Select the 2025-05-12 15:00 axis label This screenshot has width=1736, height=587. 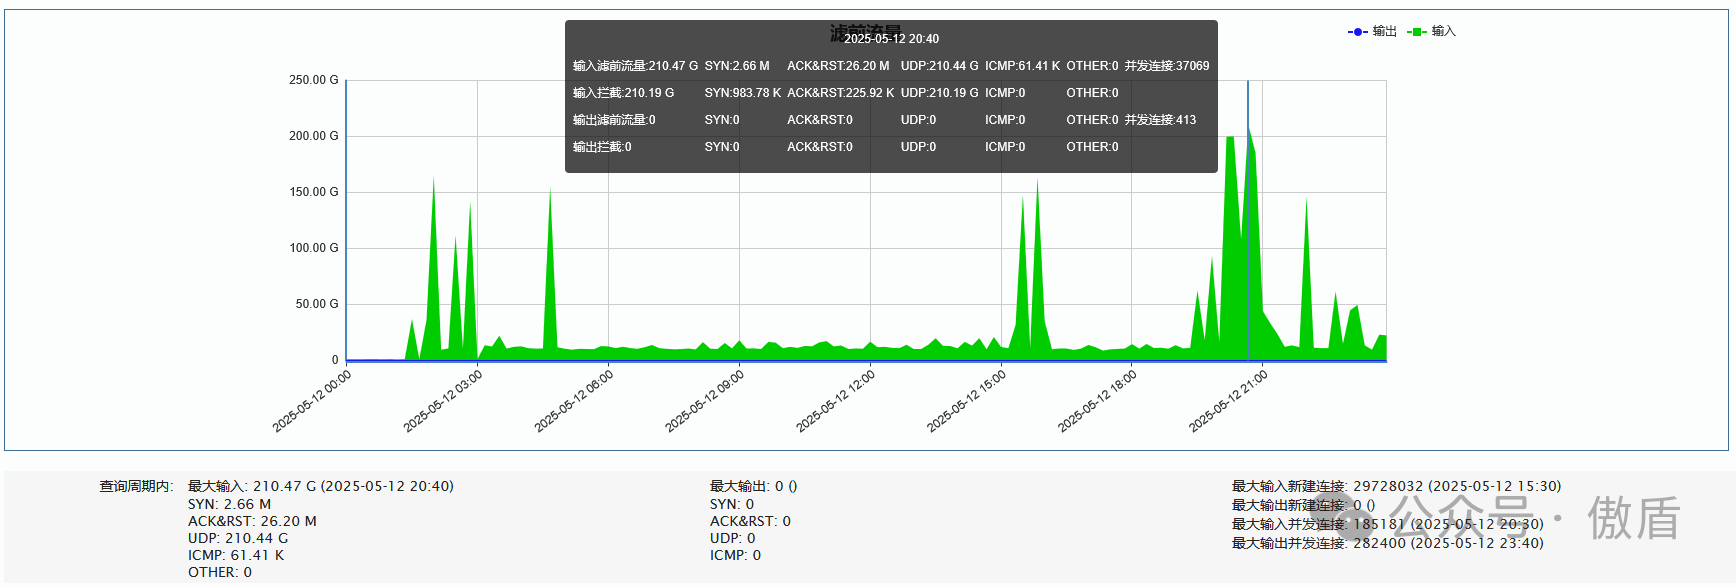click(967, 401)
